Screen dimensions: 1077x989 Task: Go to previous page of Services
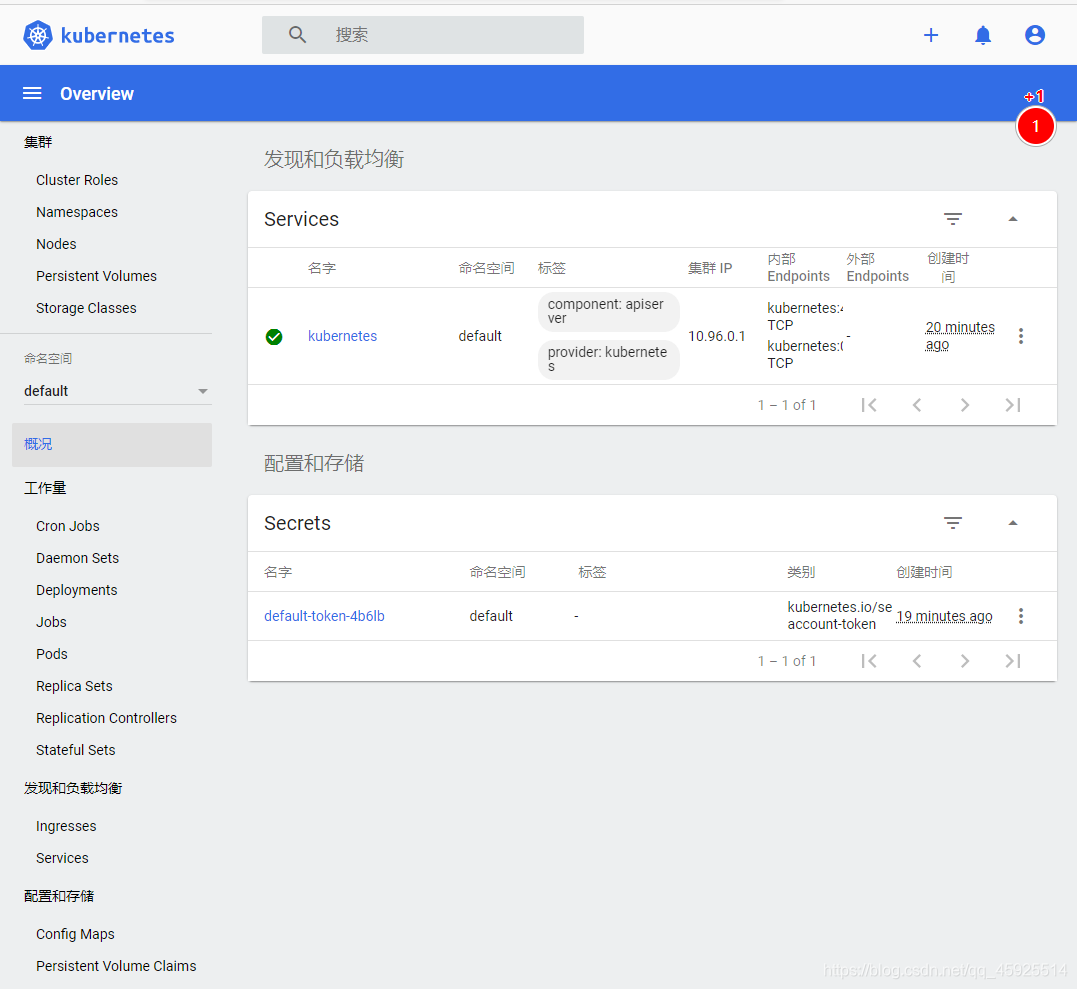click(917, 405)
